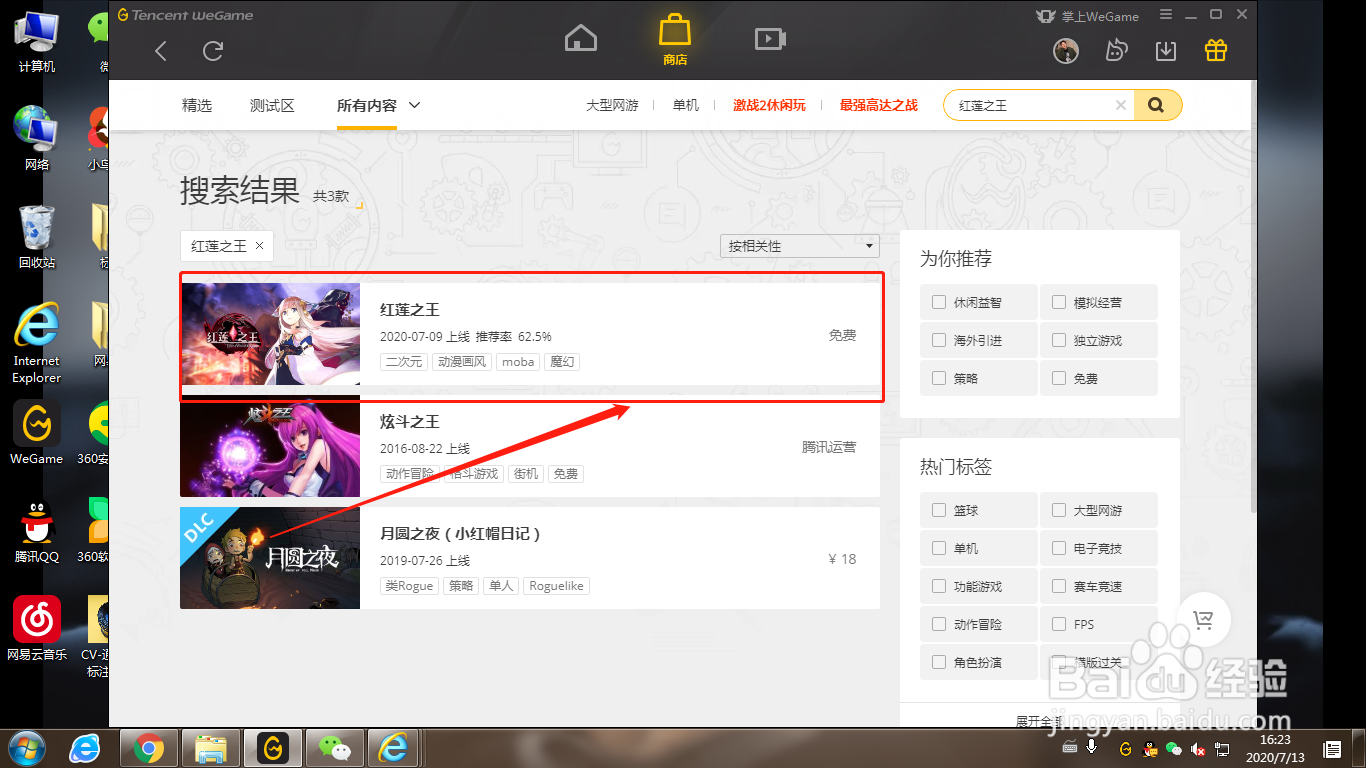
Task: Open Internet Explorer desktop icon
Action: click(37, 343)
